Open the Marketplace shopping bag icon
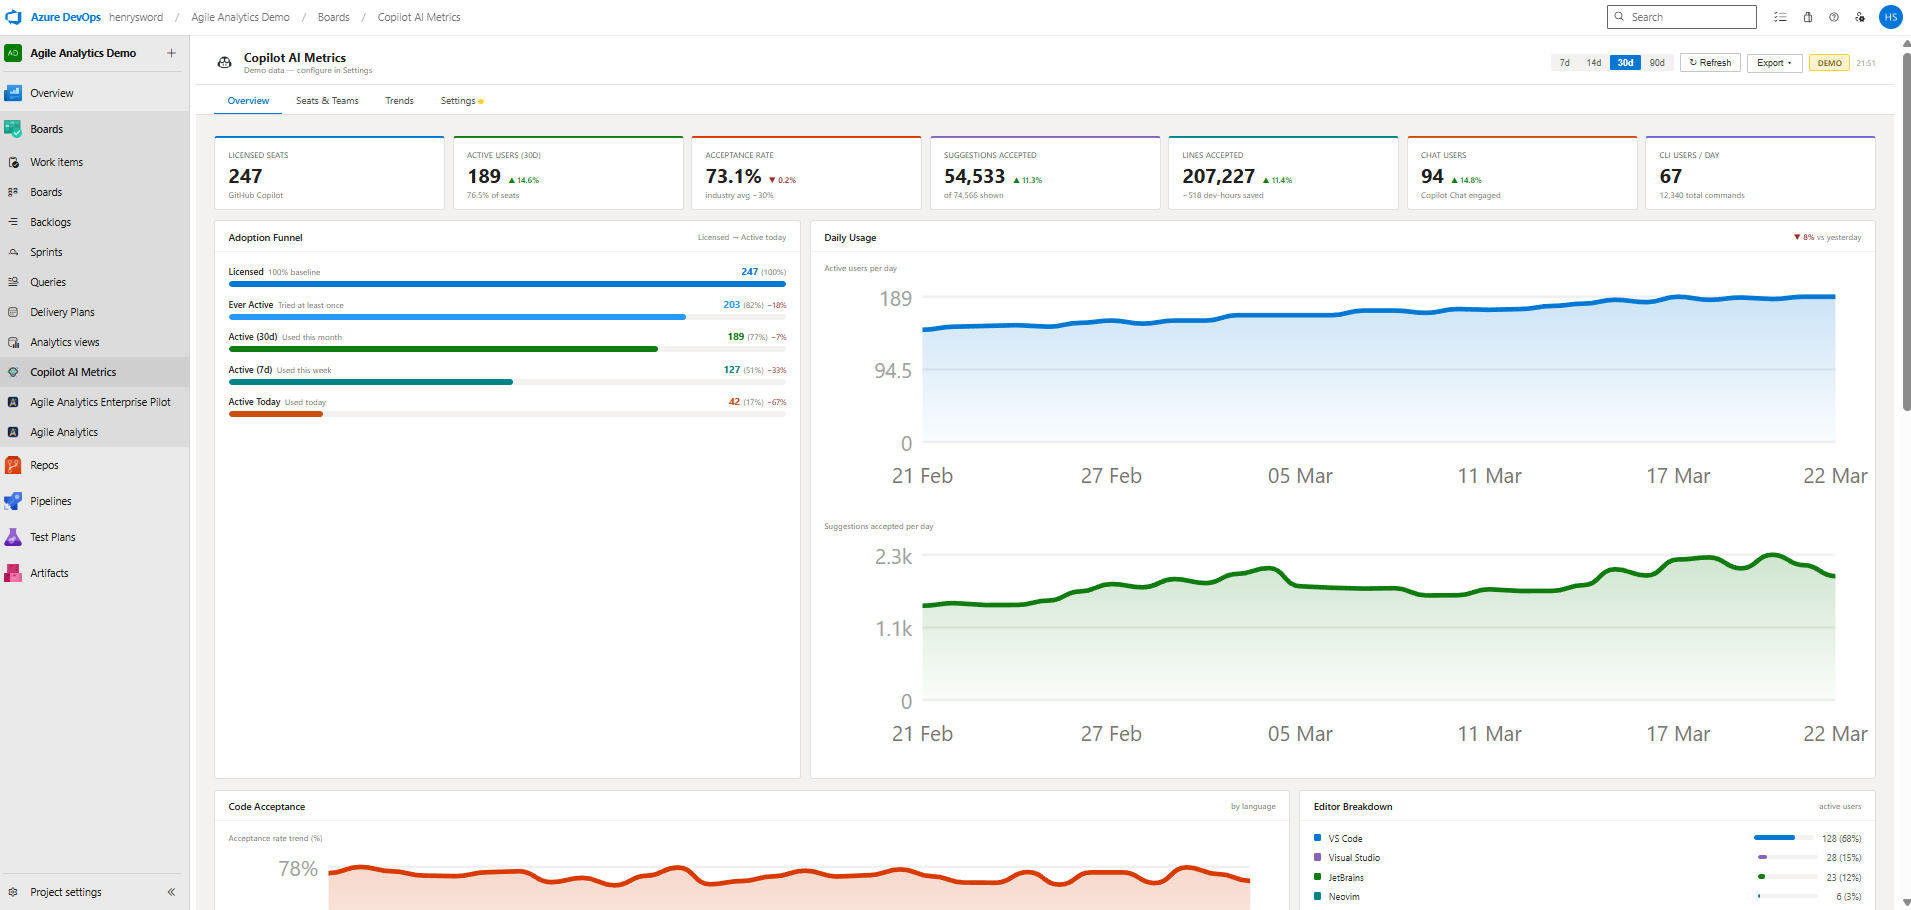 click(1807, 17)
